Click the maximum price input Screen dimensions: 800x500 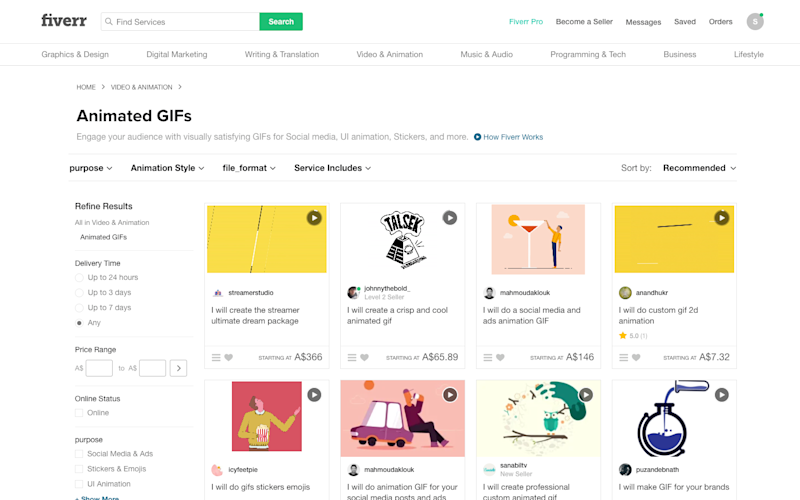pos(153,368)
